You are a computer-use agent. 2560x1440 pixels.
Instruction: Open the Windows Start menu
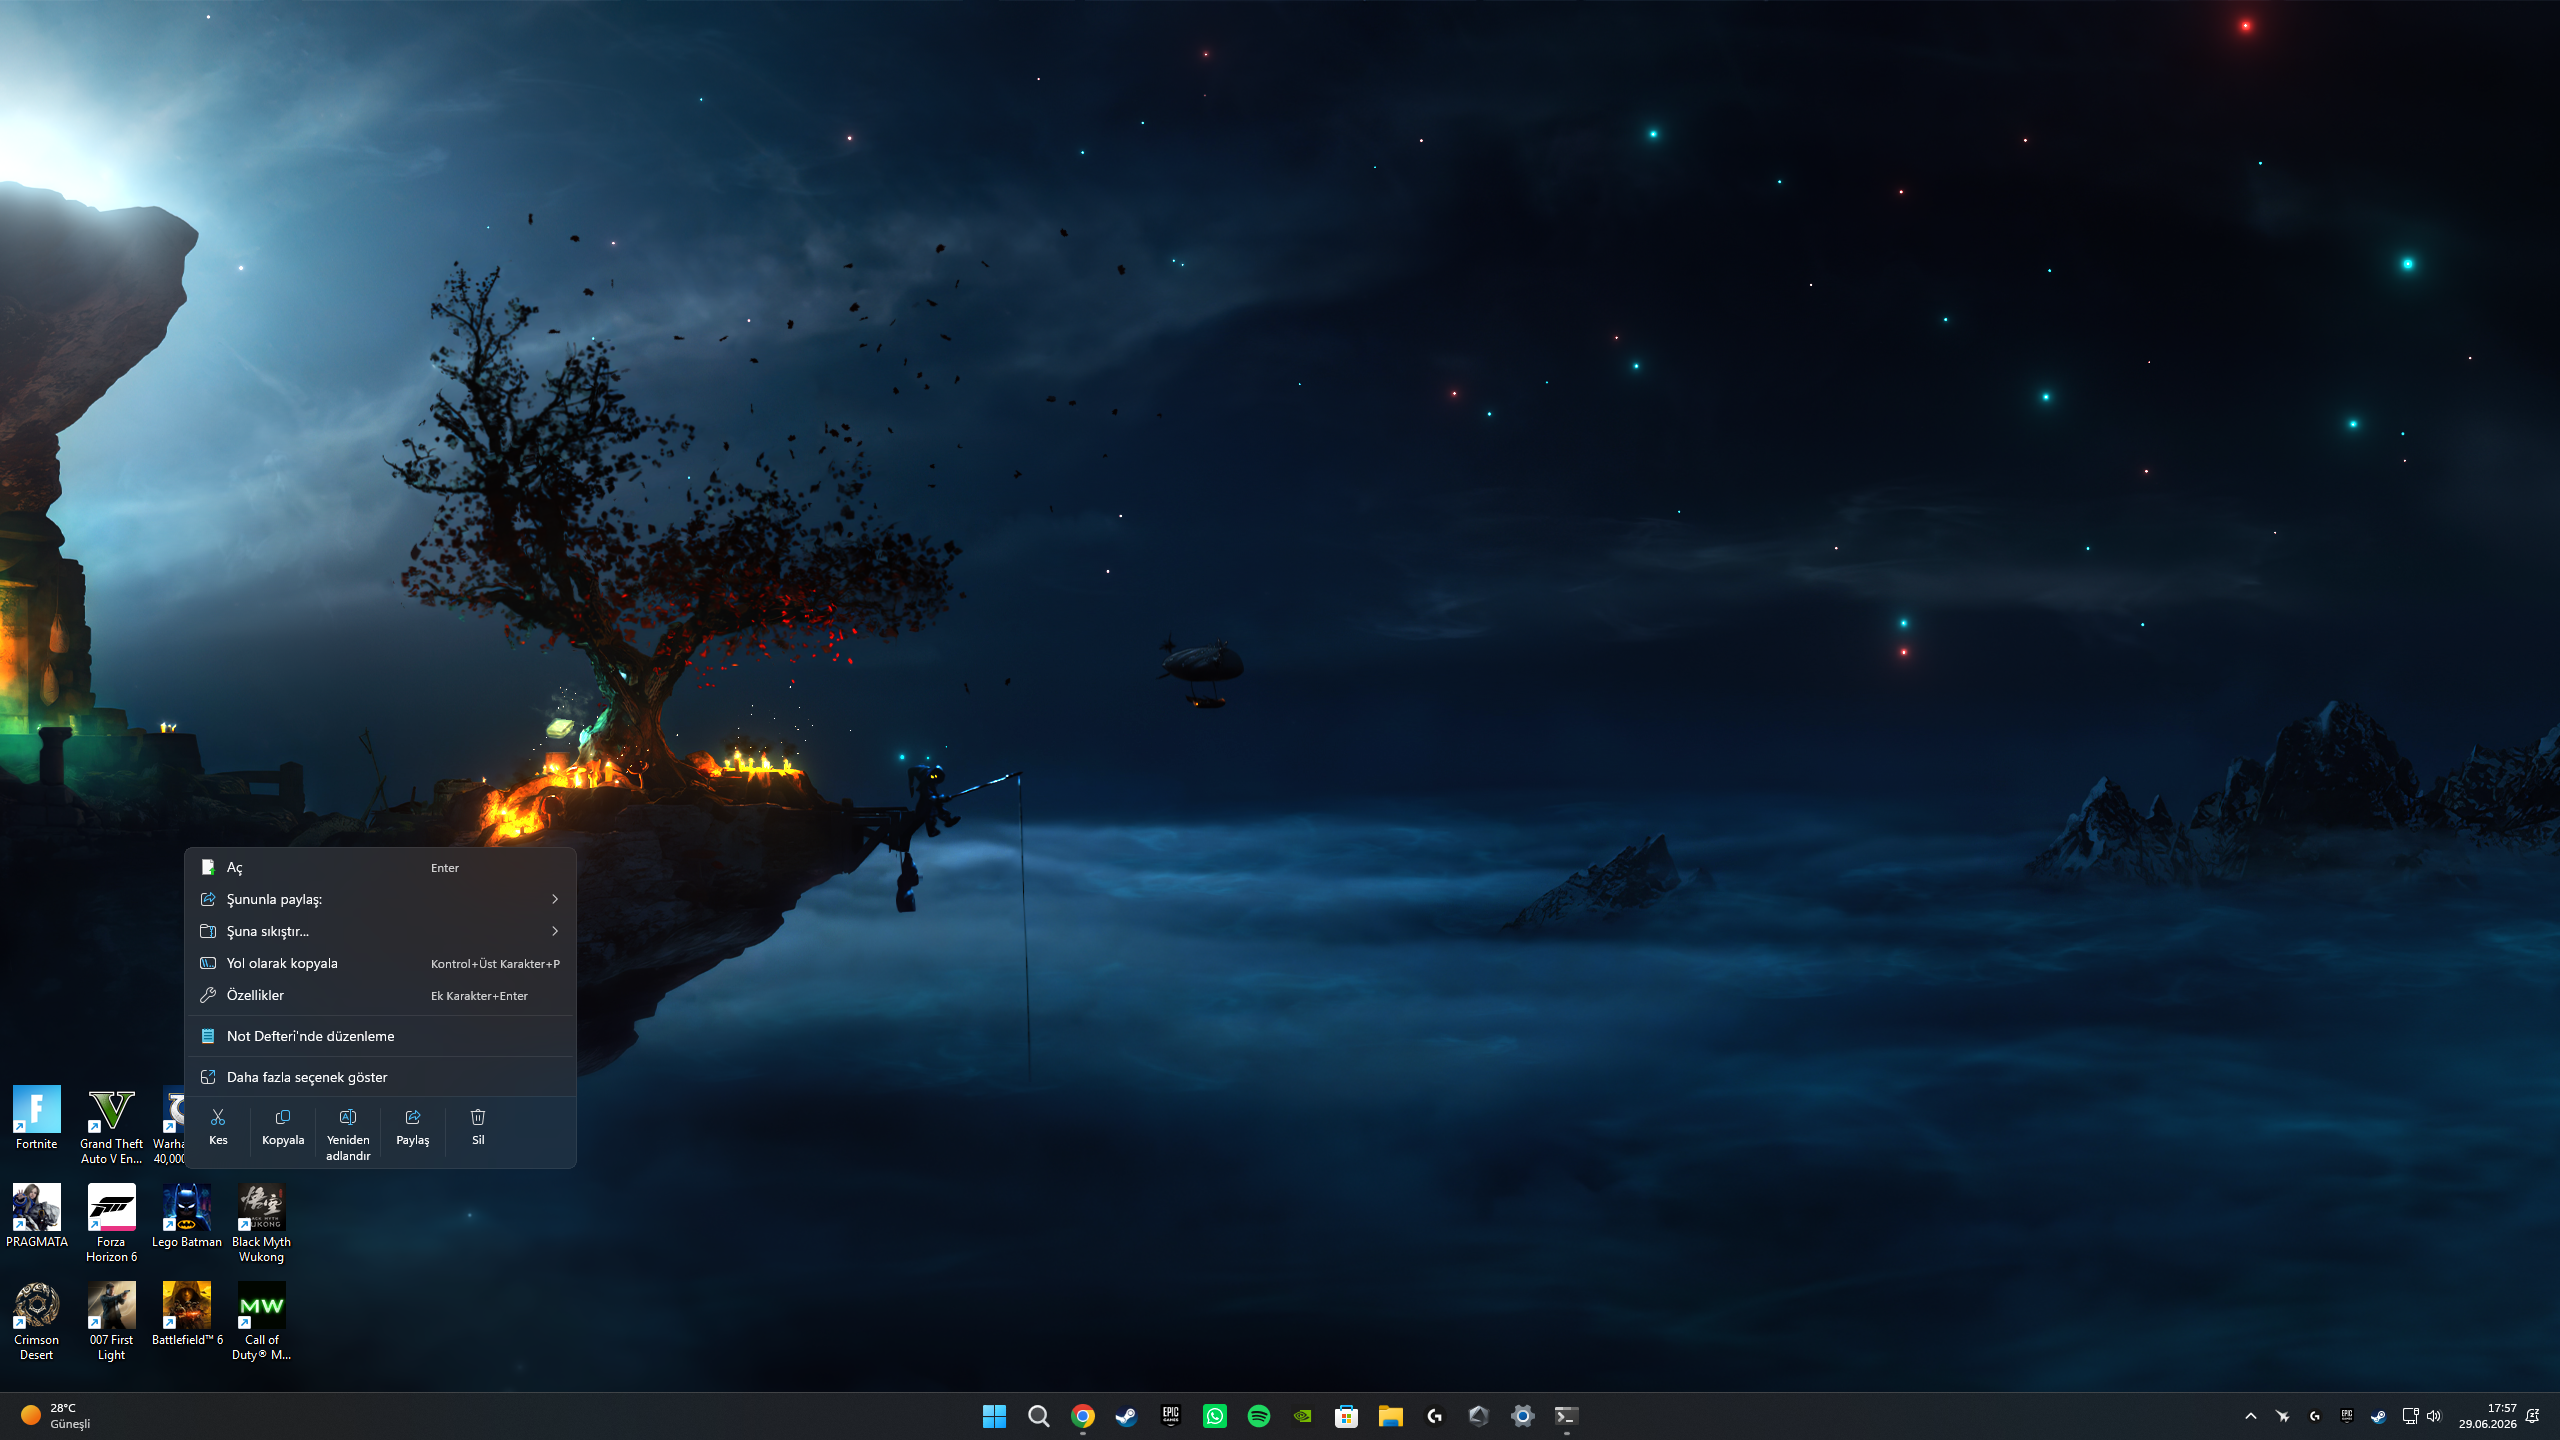pos(994,1416)
